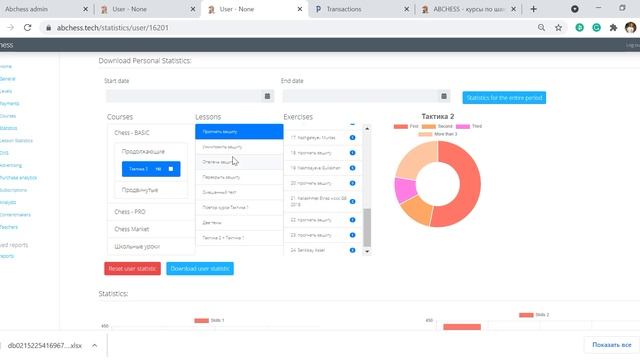This screenshot has width=640, height=360.
Task: Open the browser profile avatar
Action: [630, 27]
